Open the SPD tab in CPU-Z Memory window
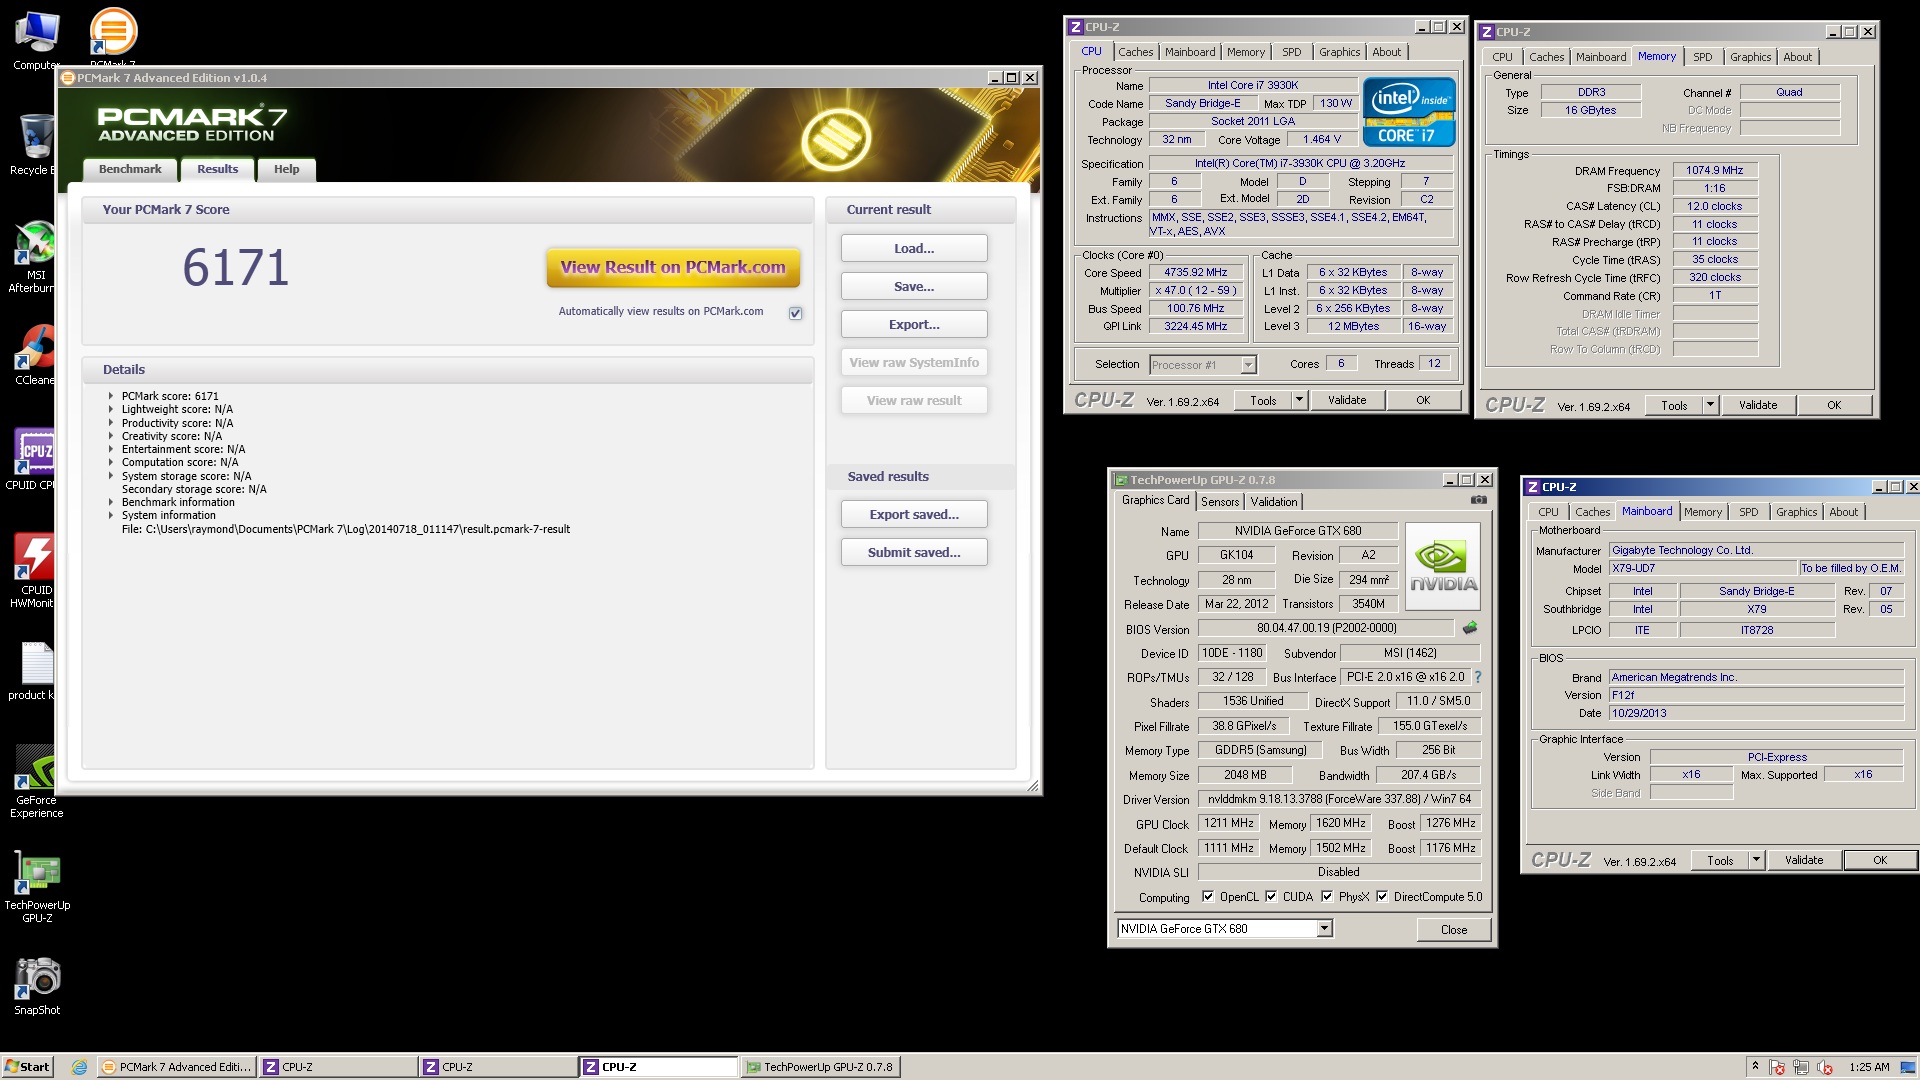 click(x=1703, y=57)
